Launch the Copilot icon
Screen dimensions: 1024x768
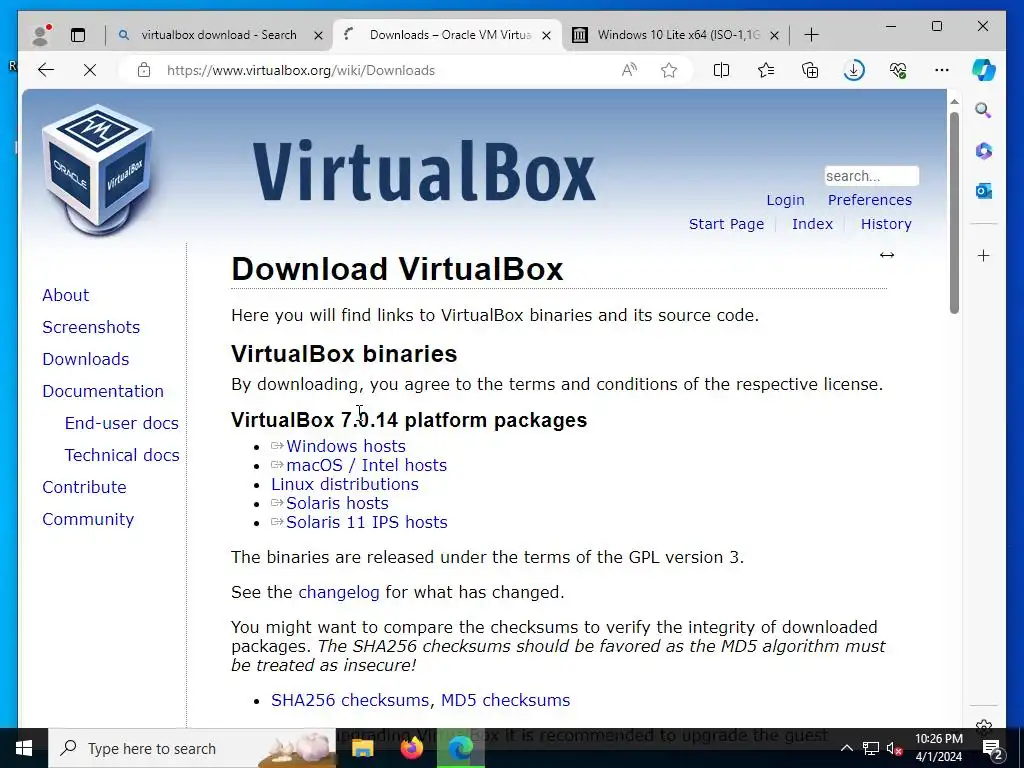tap(984, 70)
